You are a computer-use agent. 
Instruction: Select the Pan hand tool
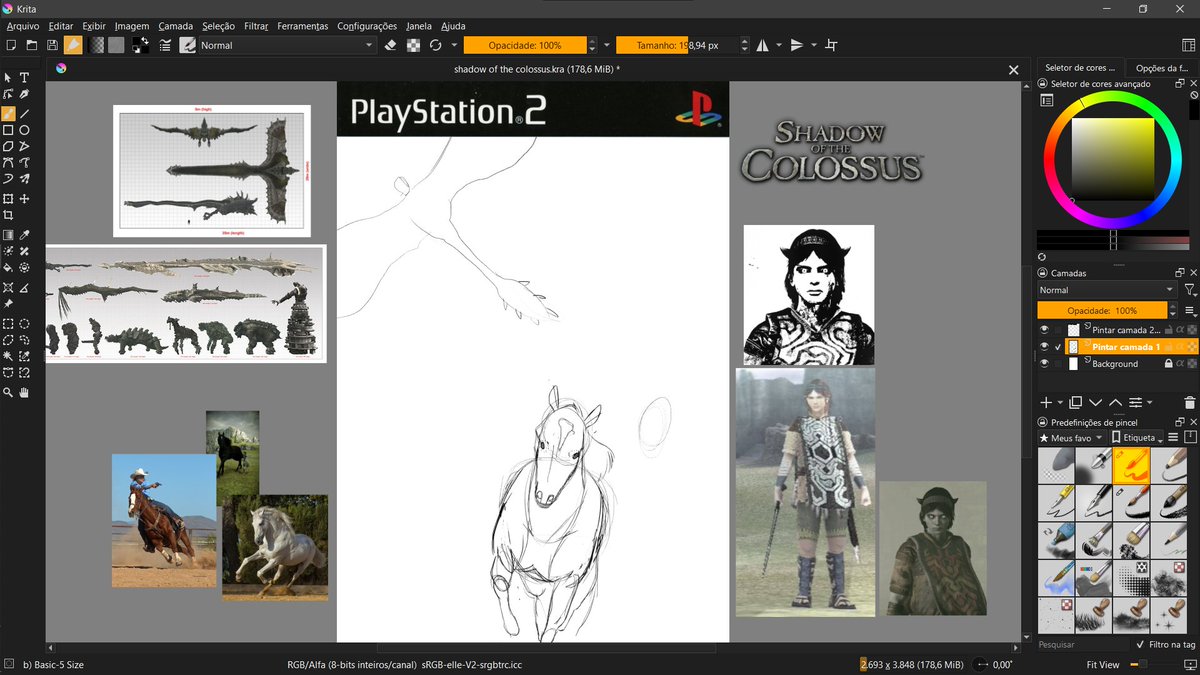pyautogui.click(x=25, y=393)
